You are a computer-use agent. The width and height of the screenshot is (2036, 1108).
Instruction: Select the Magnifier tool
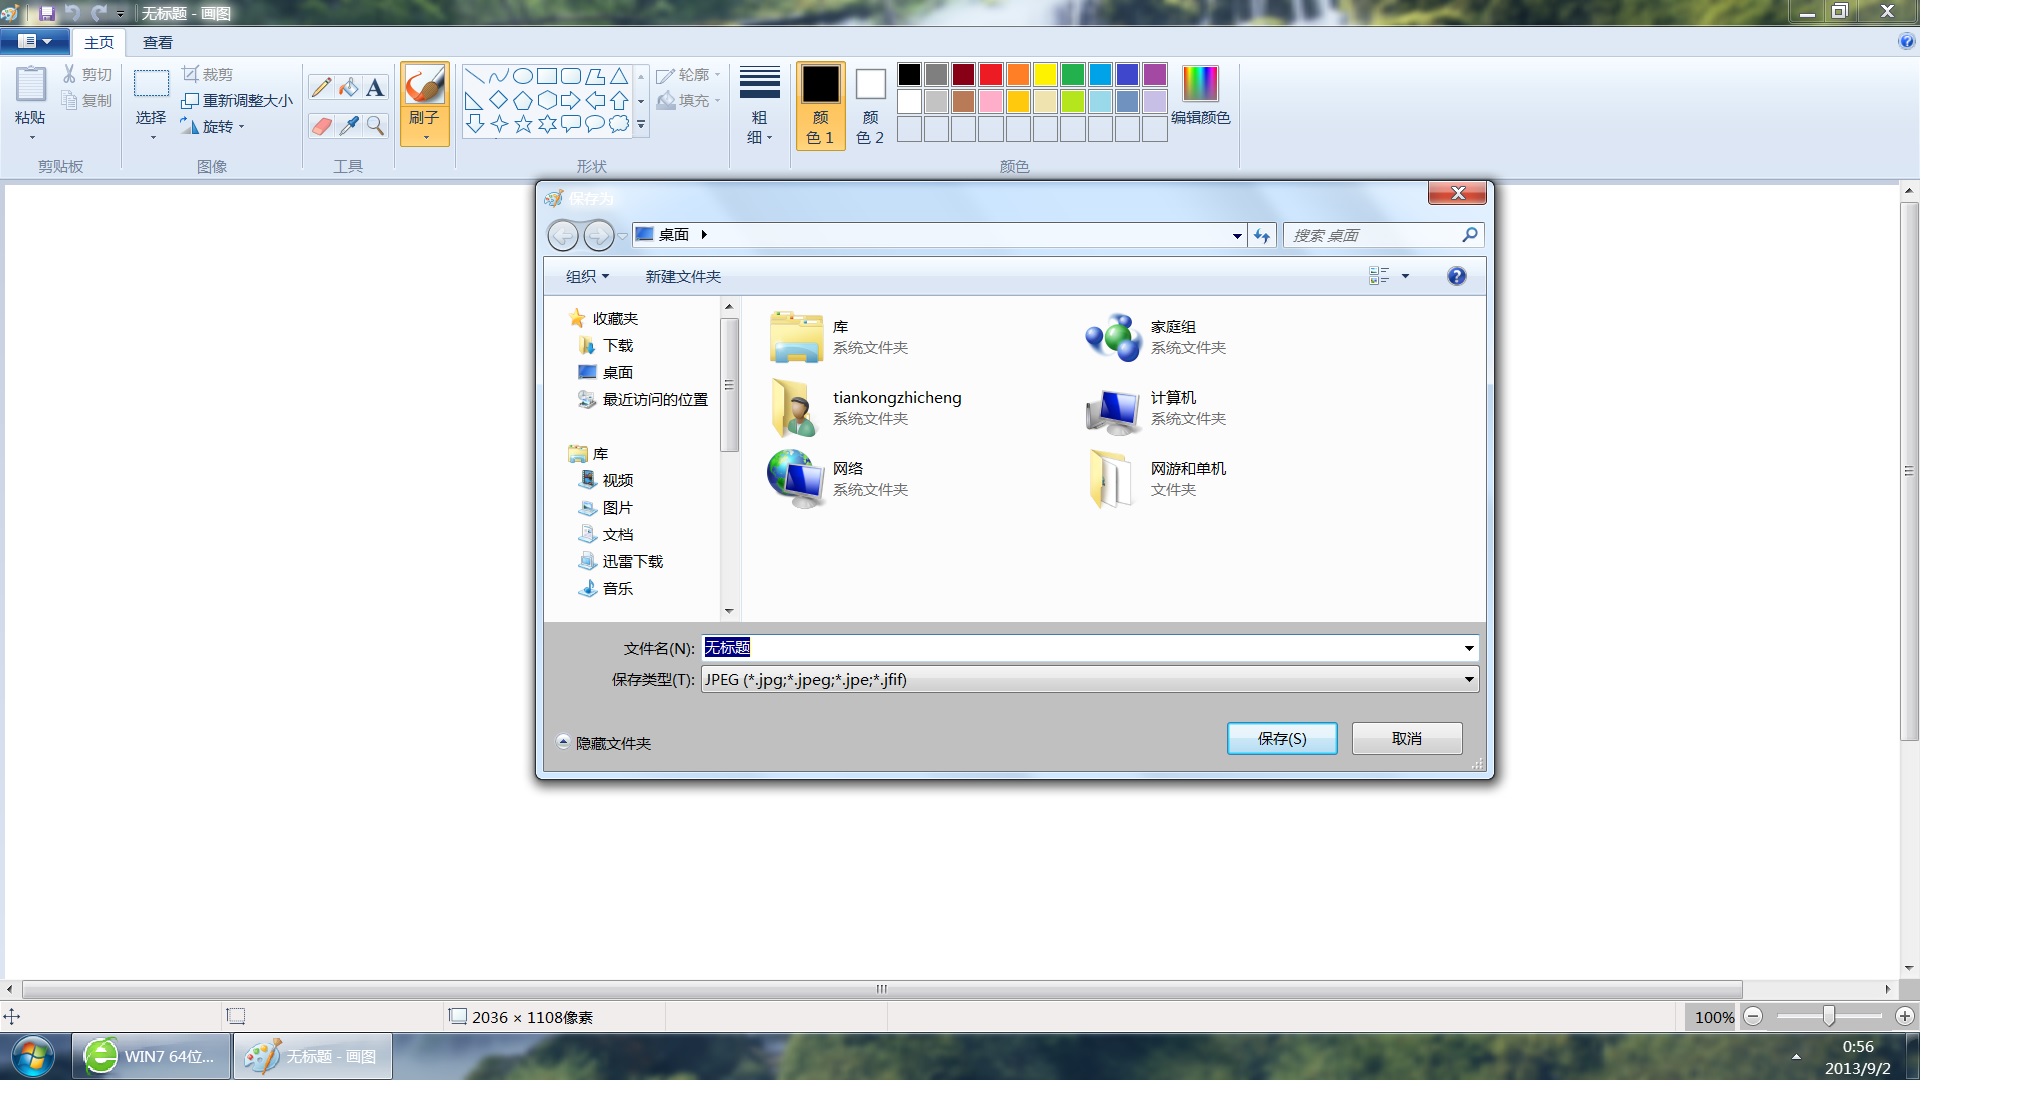(375, 126)
